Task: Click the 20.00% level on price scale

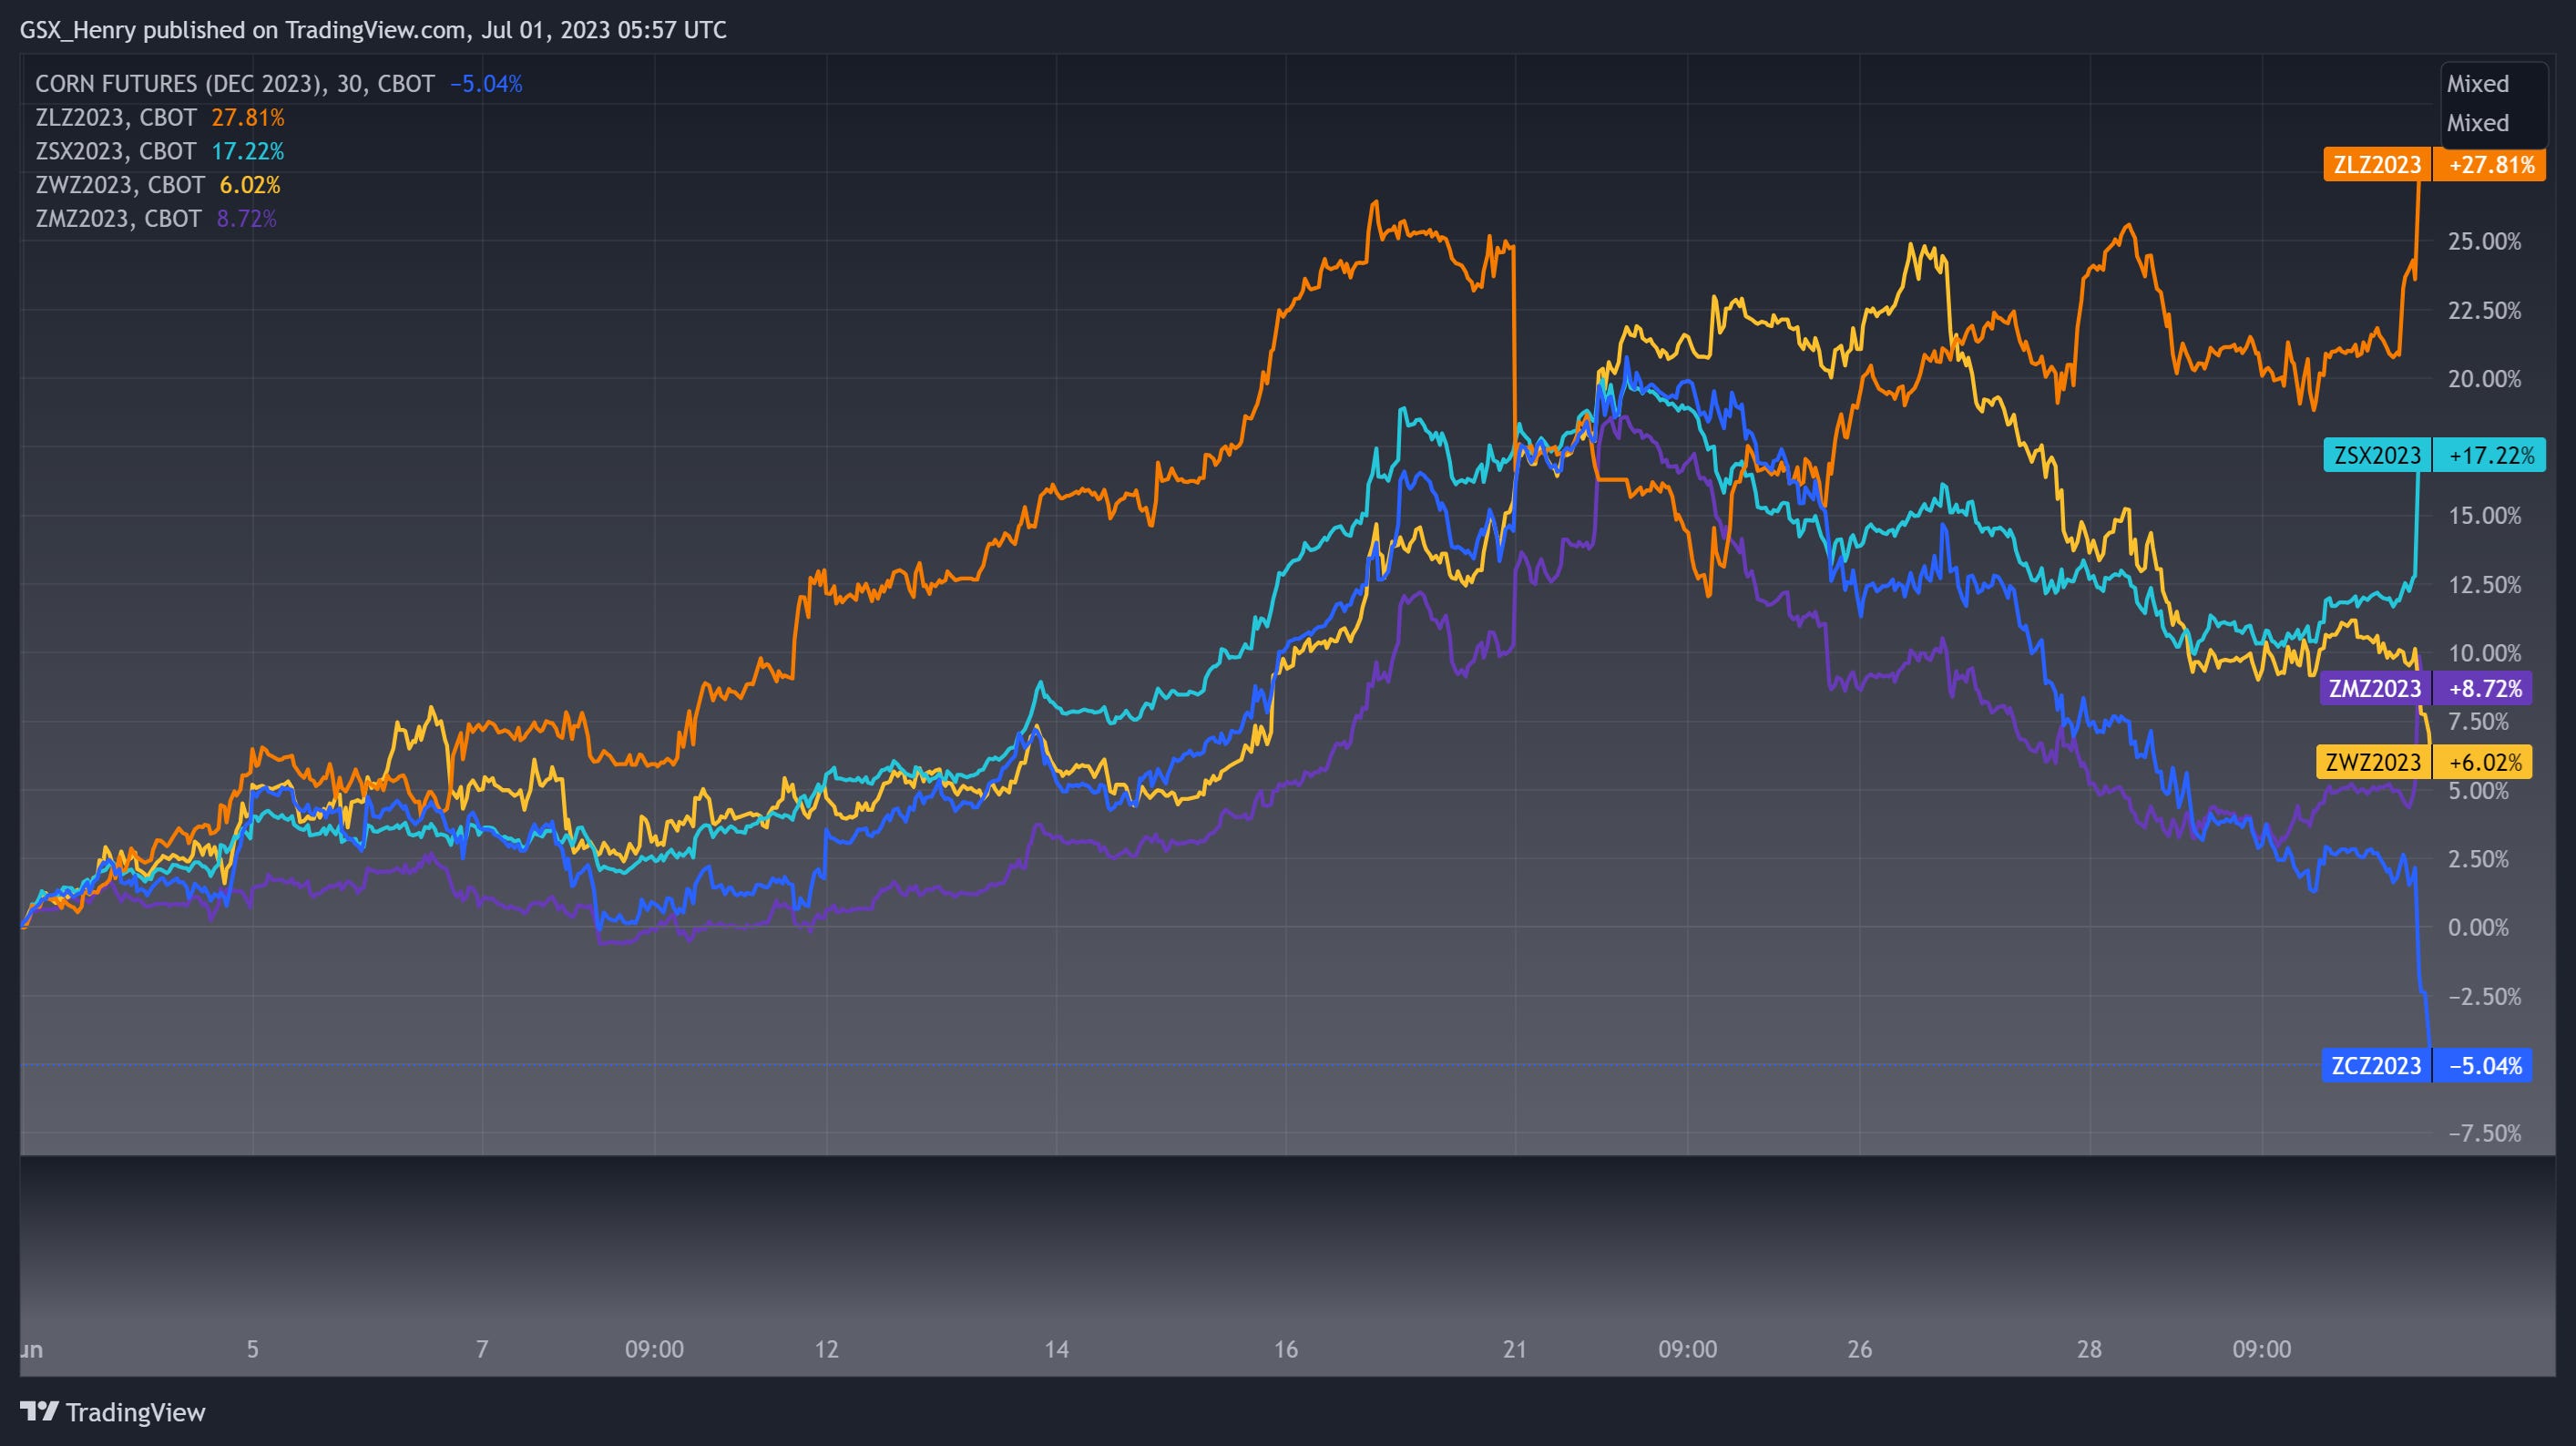Action: click(2484, 379)
